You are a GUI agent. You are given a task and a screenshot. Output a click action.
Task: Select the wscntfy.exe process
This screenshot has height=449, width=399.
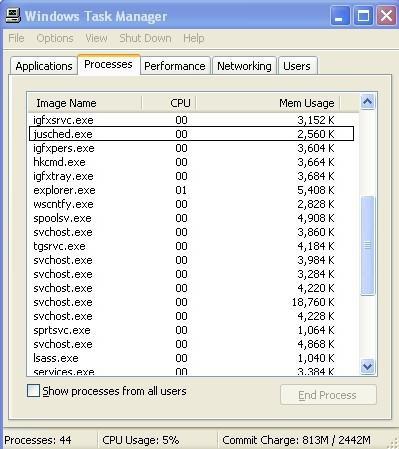pos(192,204)
